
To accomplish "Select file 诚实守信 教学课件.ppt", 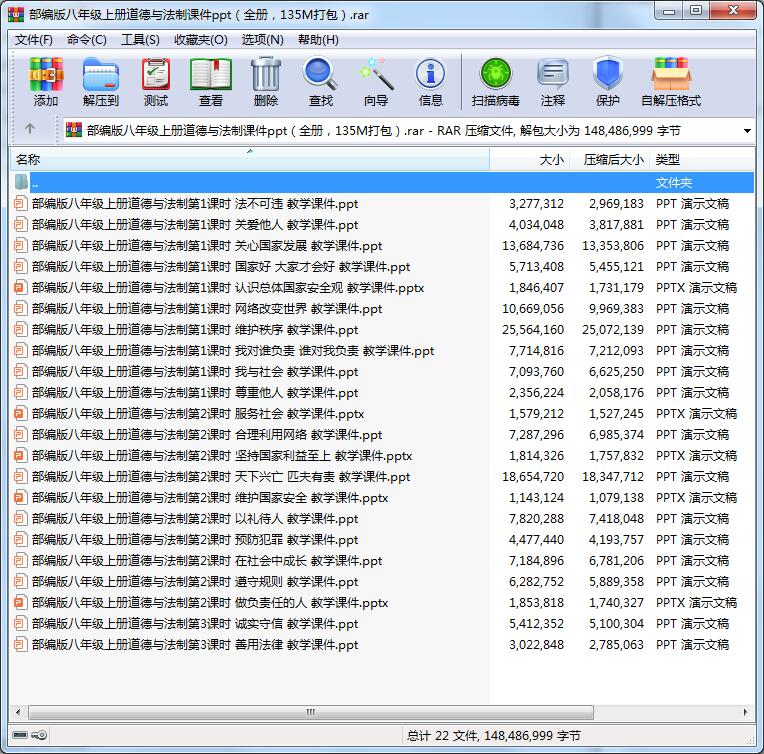I will coord(195,623).
